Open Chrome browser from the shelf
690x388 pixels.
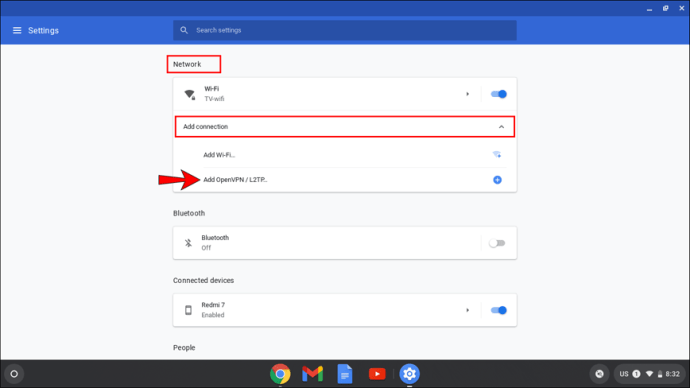(x=280, y=374)
